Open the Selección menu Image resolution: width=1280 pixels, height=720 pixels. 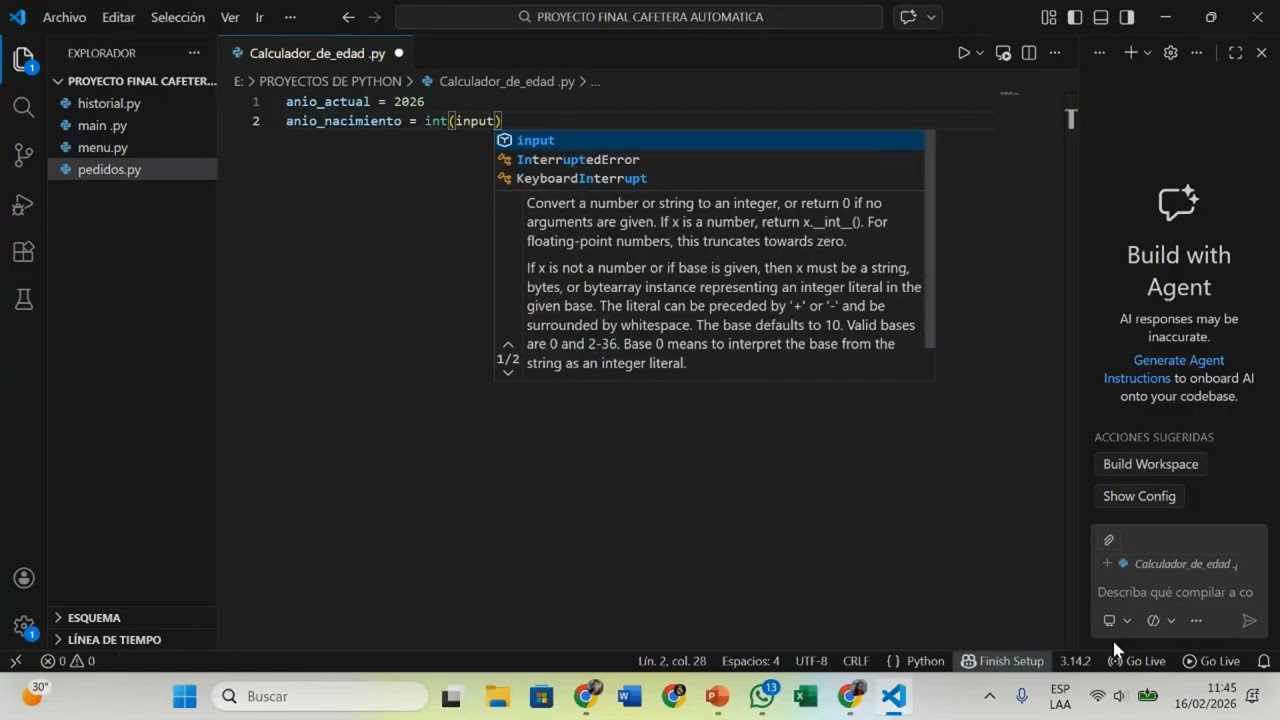click(178, 17)
